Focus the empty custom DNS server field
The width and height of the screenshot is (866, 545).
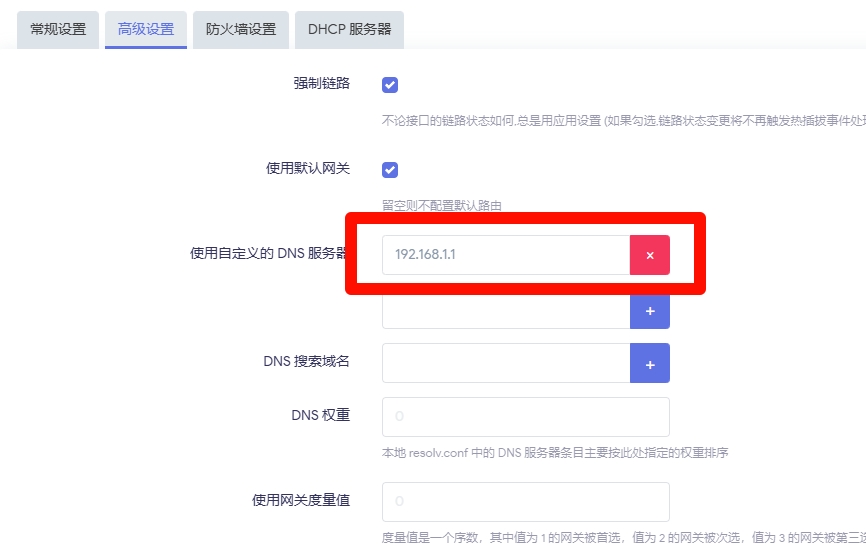[x=505, y=311]
